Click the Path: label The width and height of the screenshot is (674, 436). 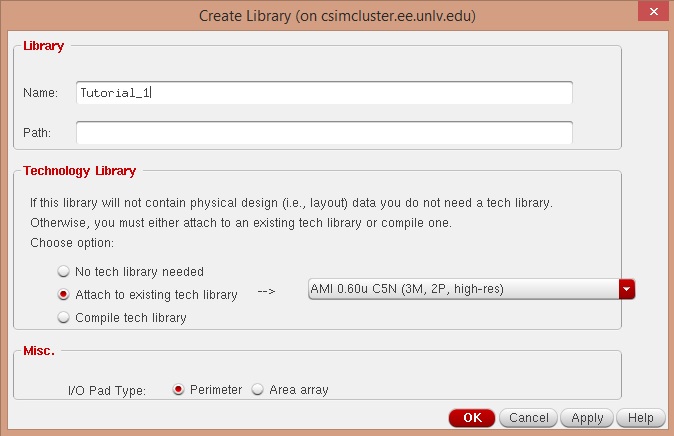click(37, 132)
